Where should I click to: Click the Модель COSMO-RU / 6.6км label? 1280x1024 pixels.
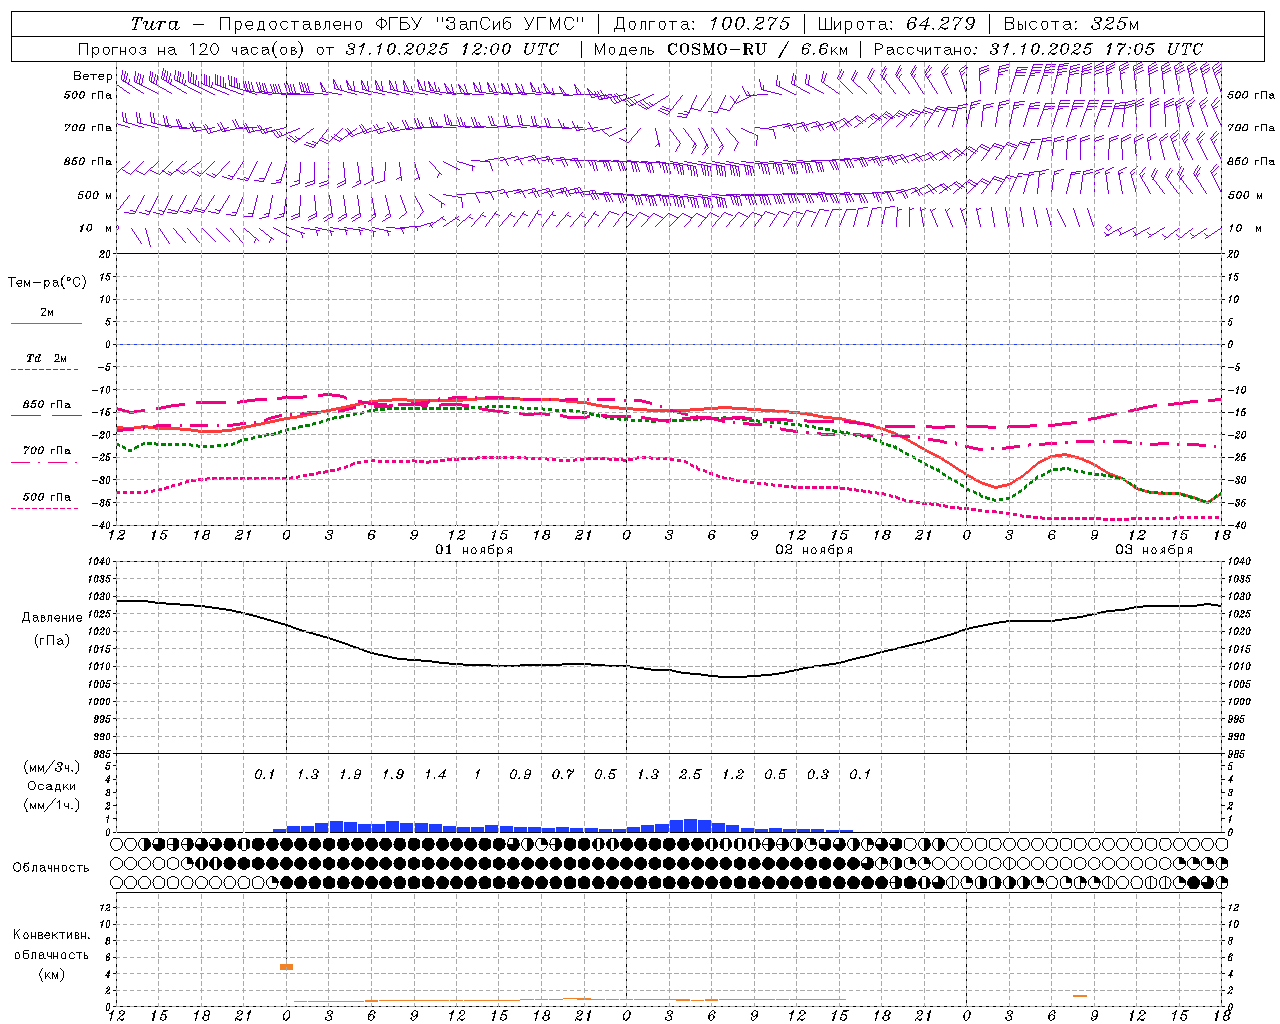(x=720, y=49)
